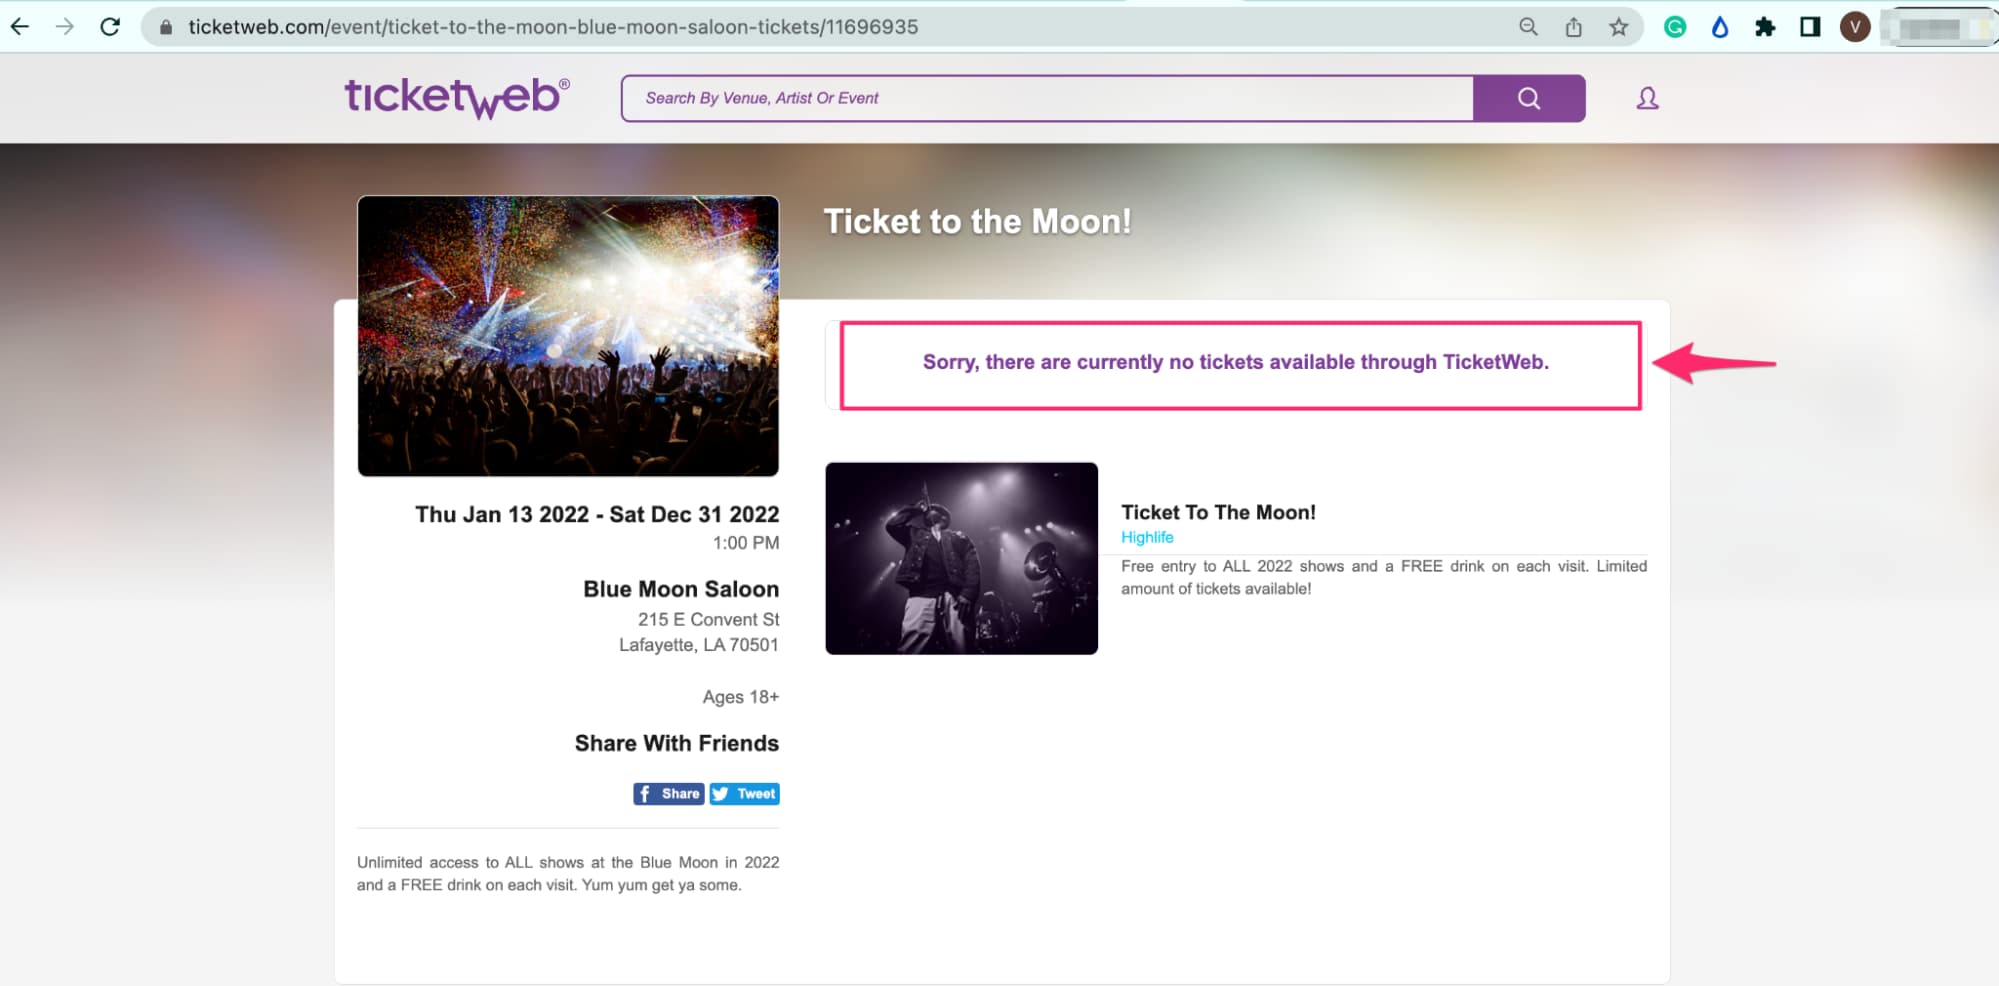Image resolution: width=1999 pixels, height=986 pixels.
Task: Open the TicketWeb account icon
Action: (1646, 98)
